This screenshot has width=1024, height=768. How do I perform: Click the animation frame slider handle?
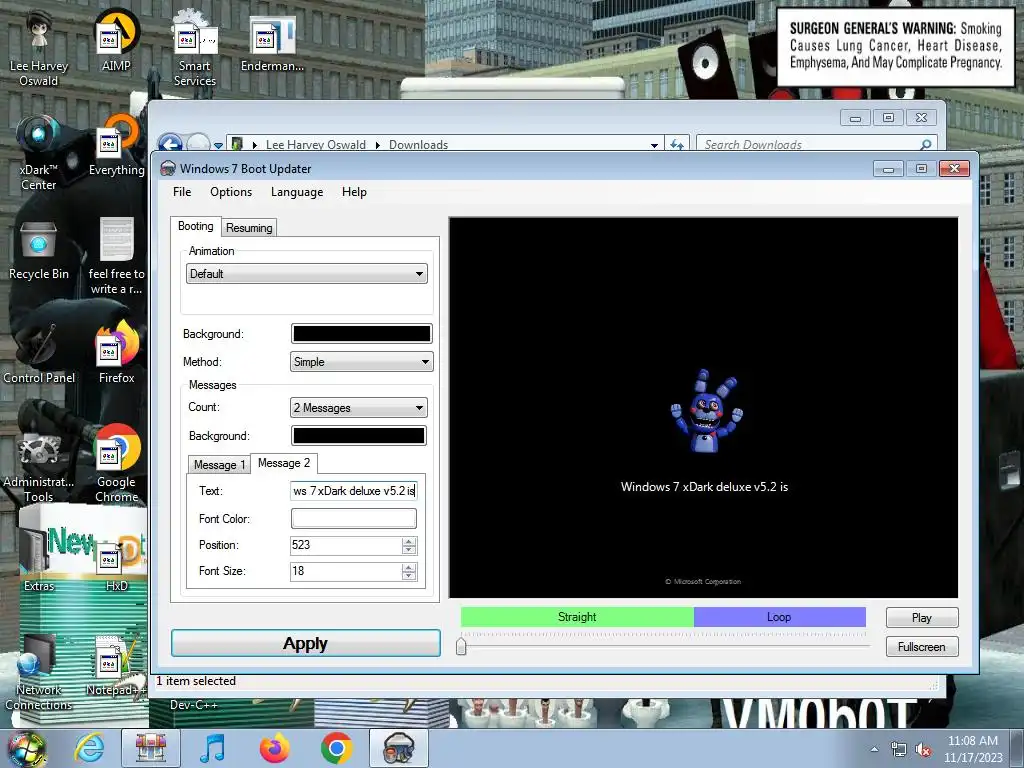pos(461,646)
